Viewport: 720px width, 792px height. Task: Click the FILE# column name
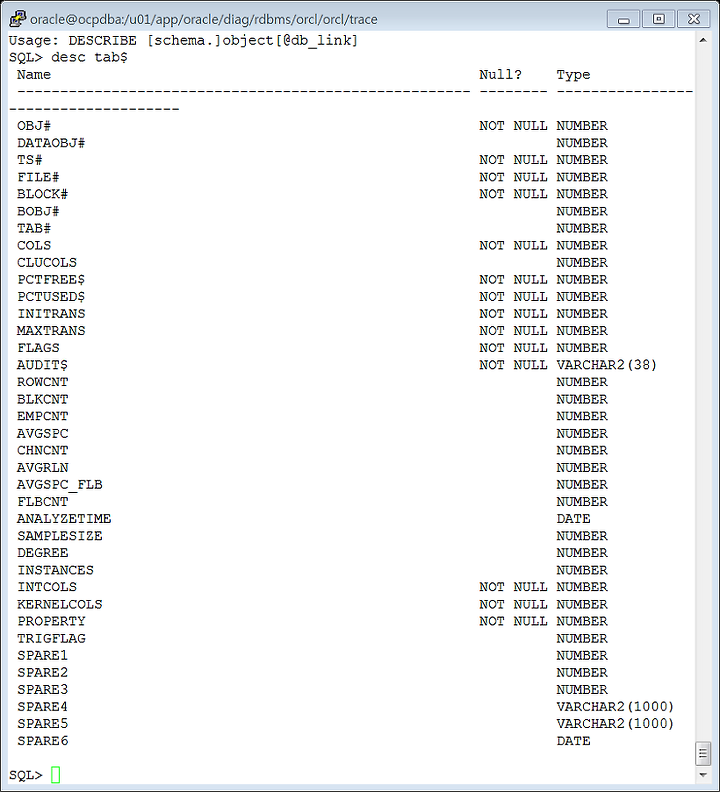point(38,177)
